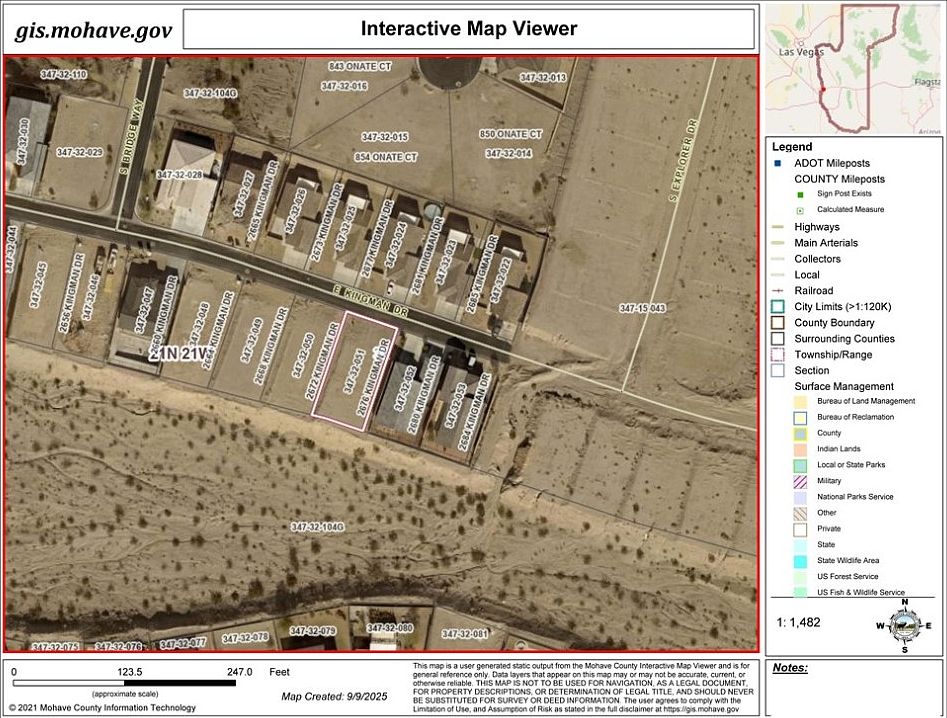
Task: Select the cyan State Wildlife Area swatch
Action: tap(799, 561)
